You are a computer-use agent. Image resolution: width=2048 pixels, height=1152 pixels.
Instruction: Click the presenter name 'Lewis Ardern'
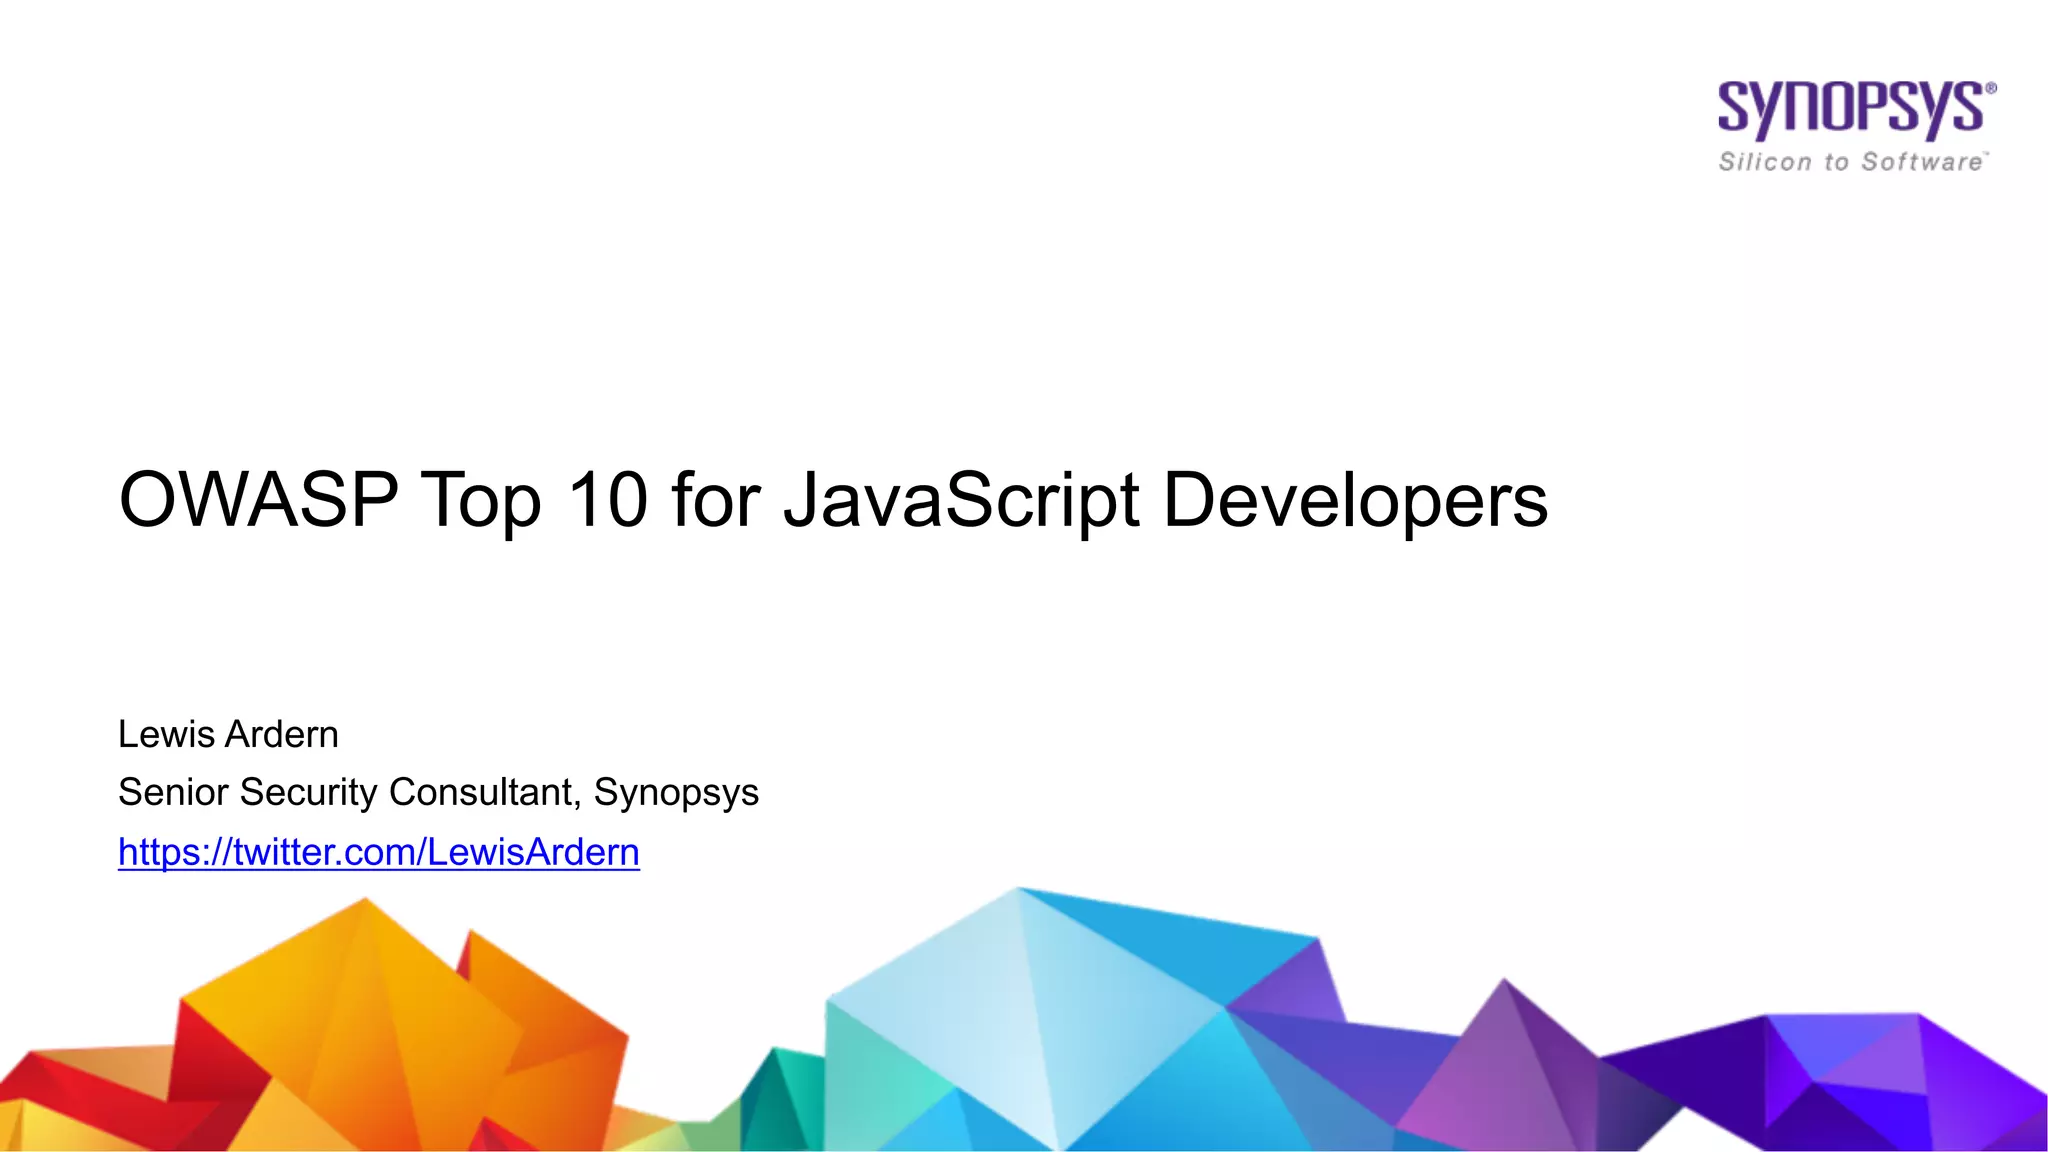pyautogui.click(x=228, y=734)
